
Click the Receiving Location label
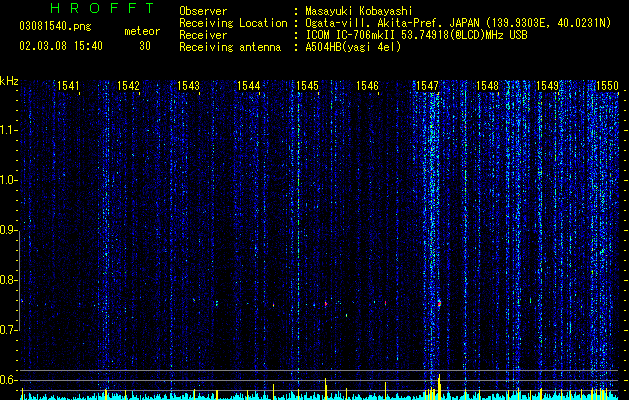click(x=233, y=23)
